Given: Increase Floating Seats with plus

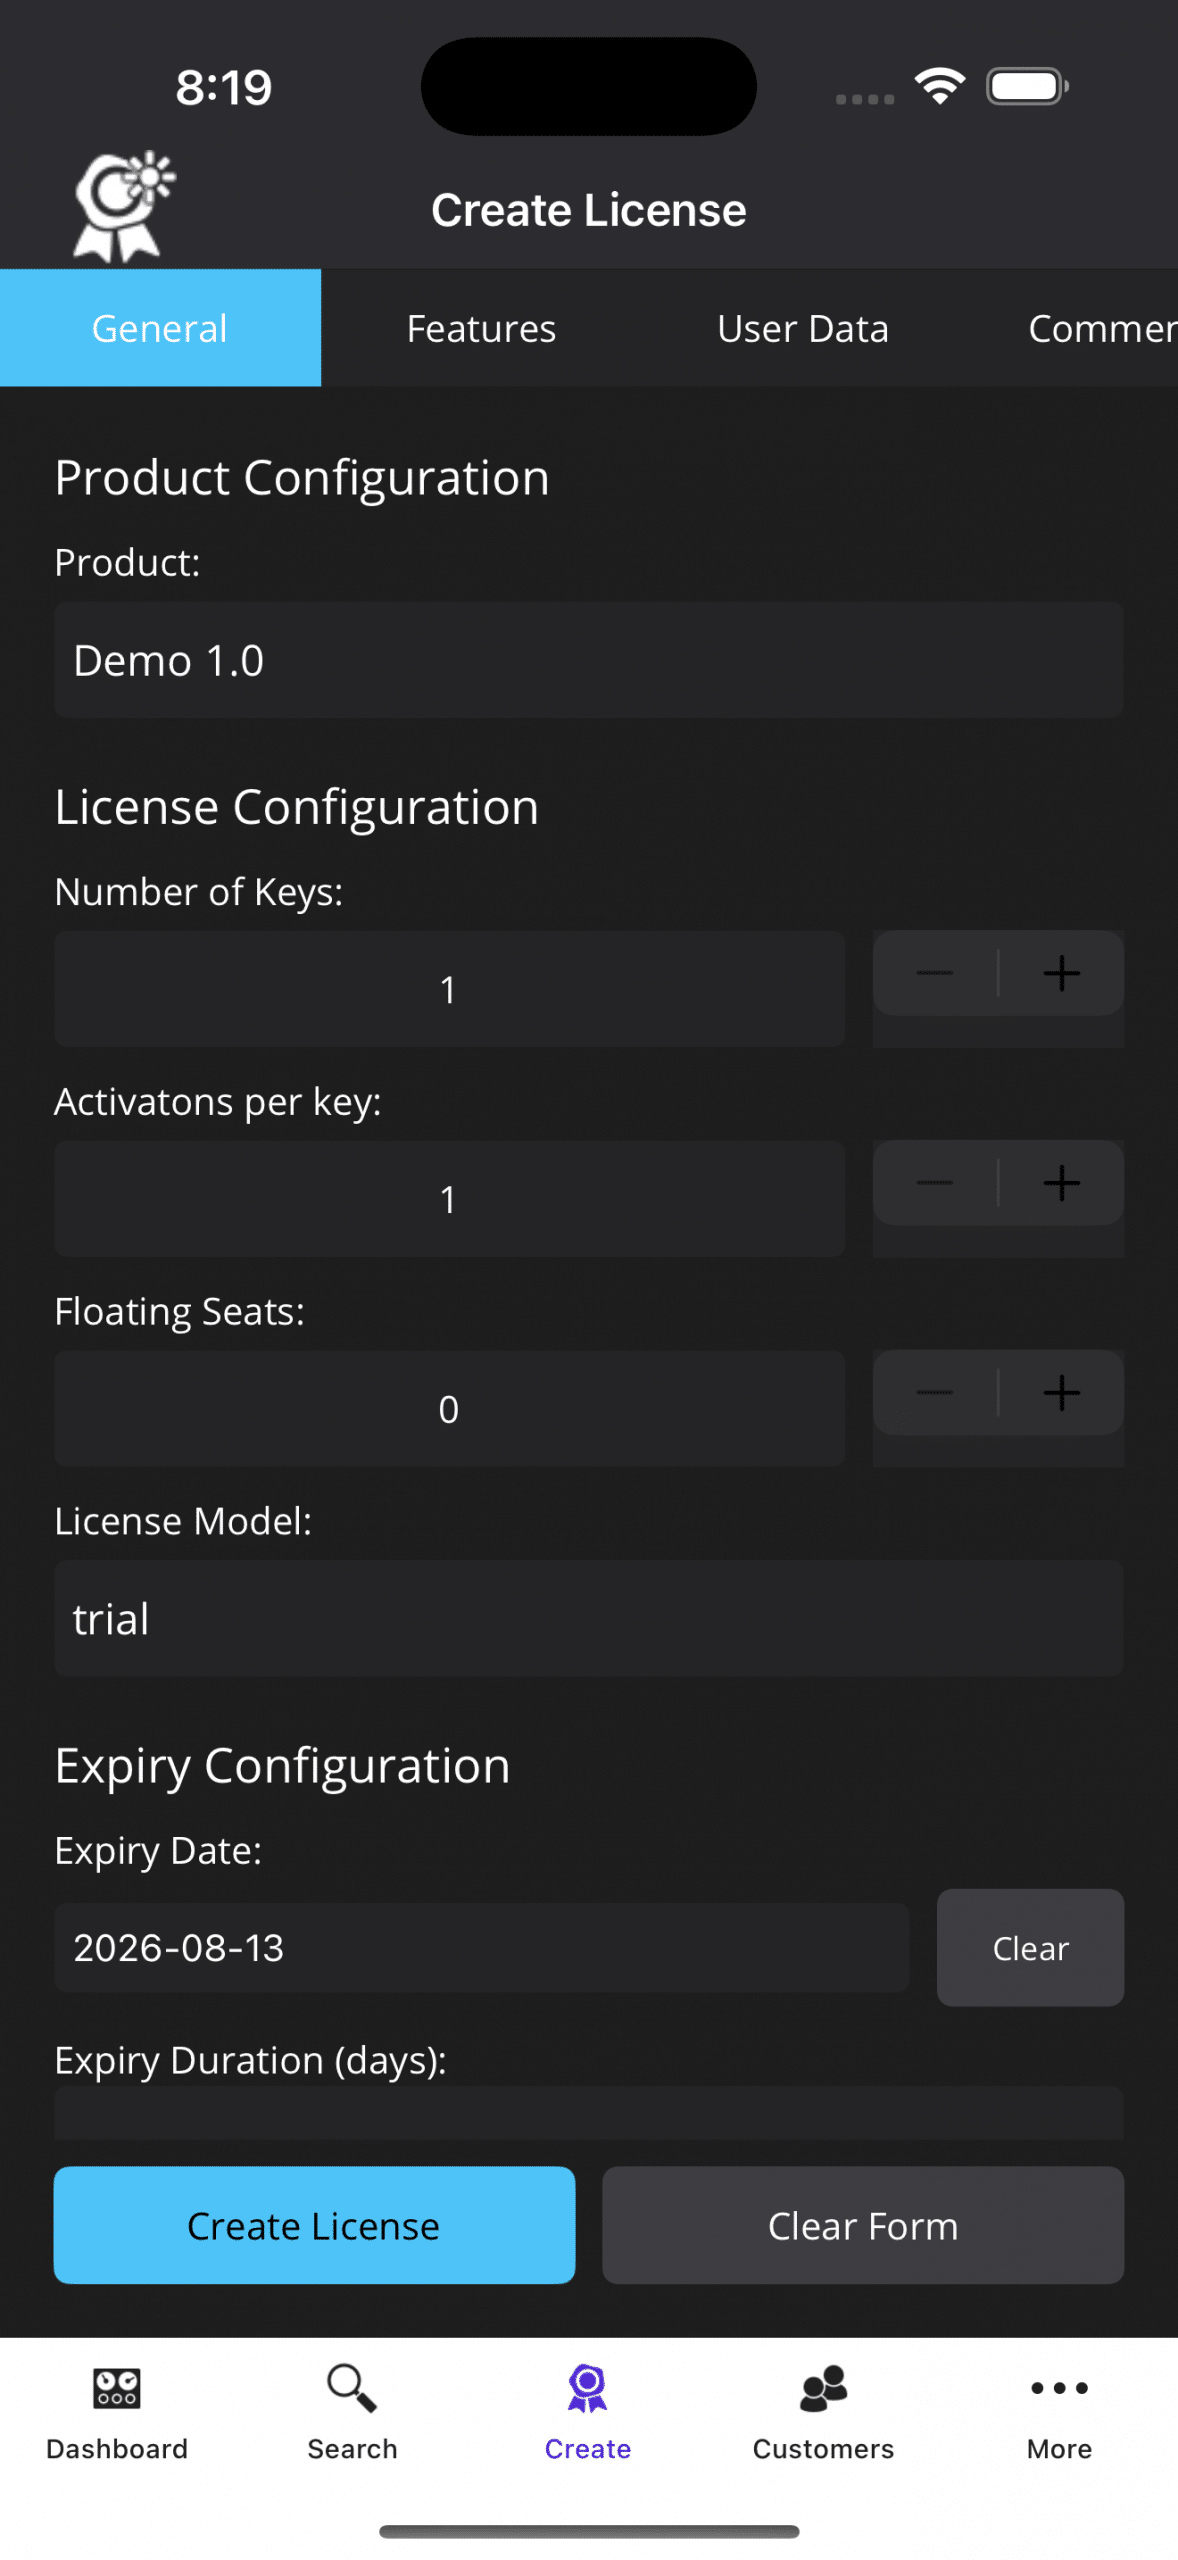Looking at the screenshot, I should click(1061, 1393).
